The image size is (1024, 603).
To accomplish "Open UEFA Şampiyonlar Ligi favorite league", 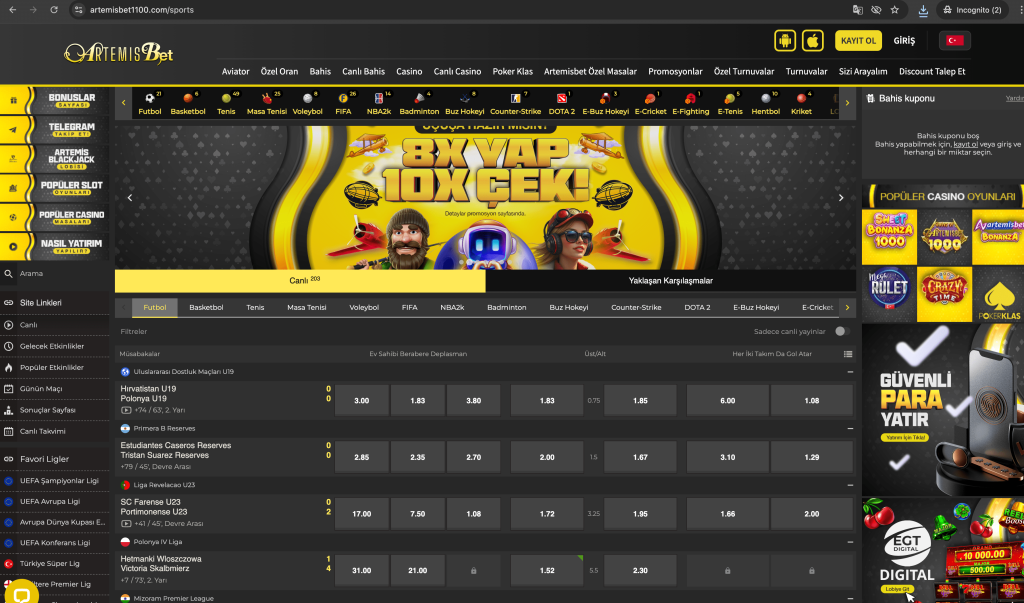I will pyautogui.click(x=59, y=481).
